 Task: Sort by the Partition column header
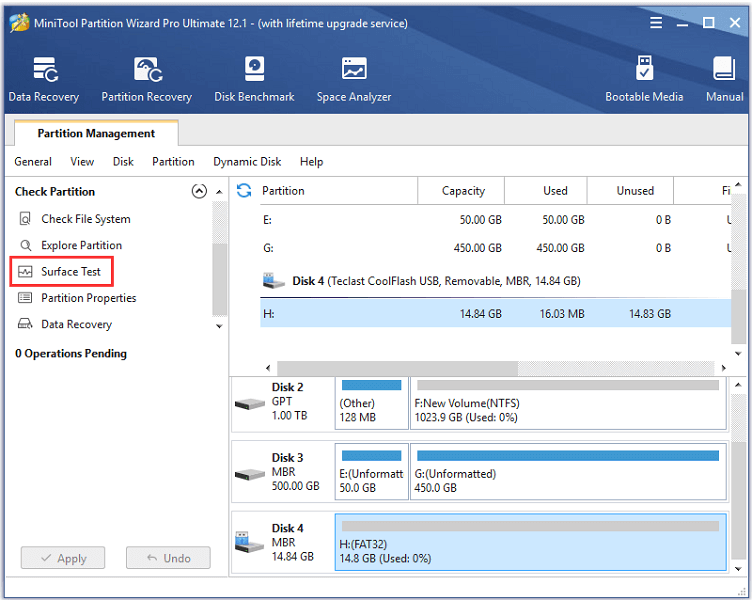339,191
